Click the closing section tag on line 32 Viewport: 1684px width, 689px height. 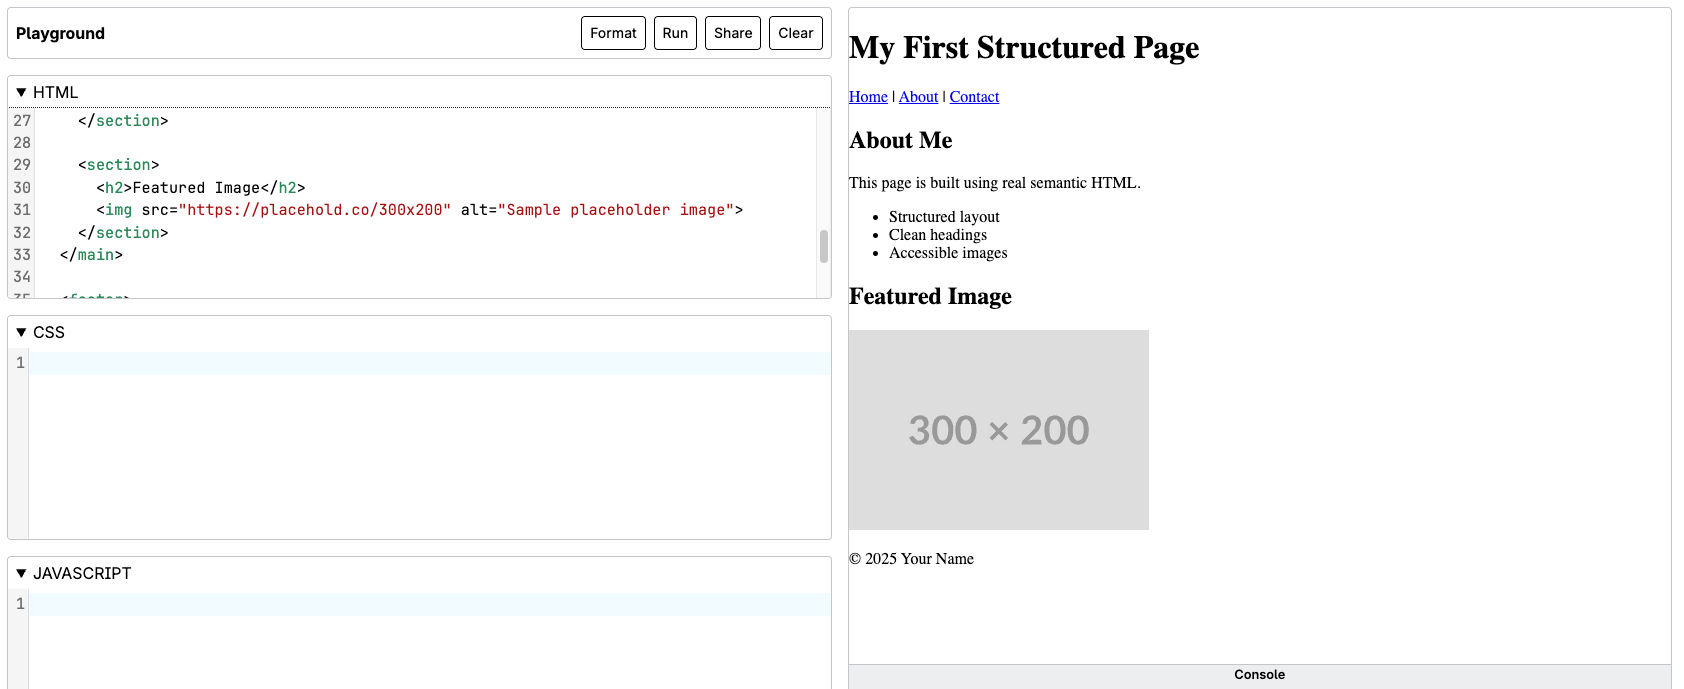coord(123,233)
